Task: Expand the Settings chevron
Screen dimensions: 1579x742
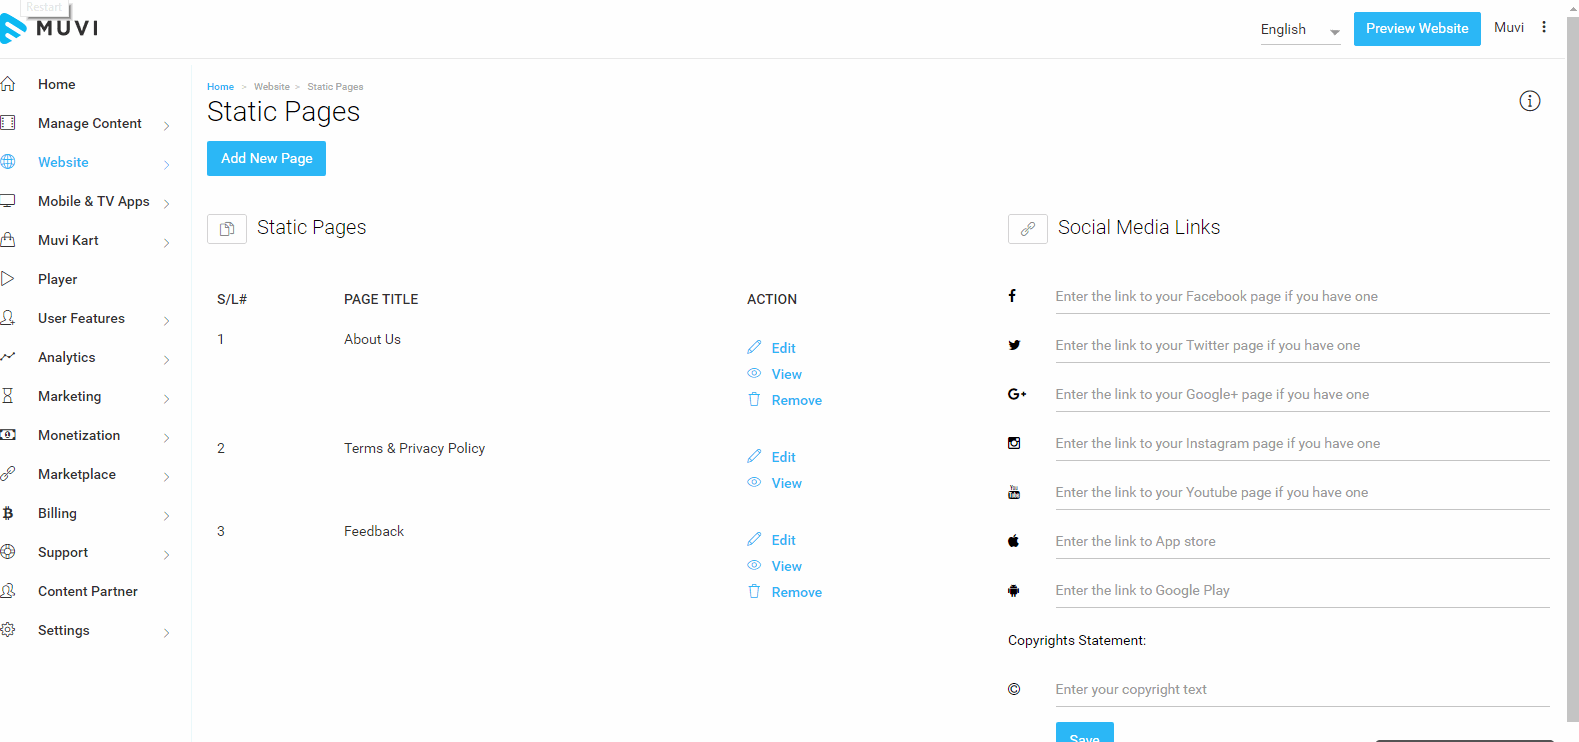Action: click(x=166, y=632)
